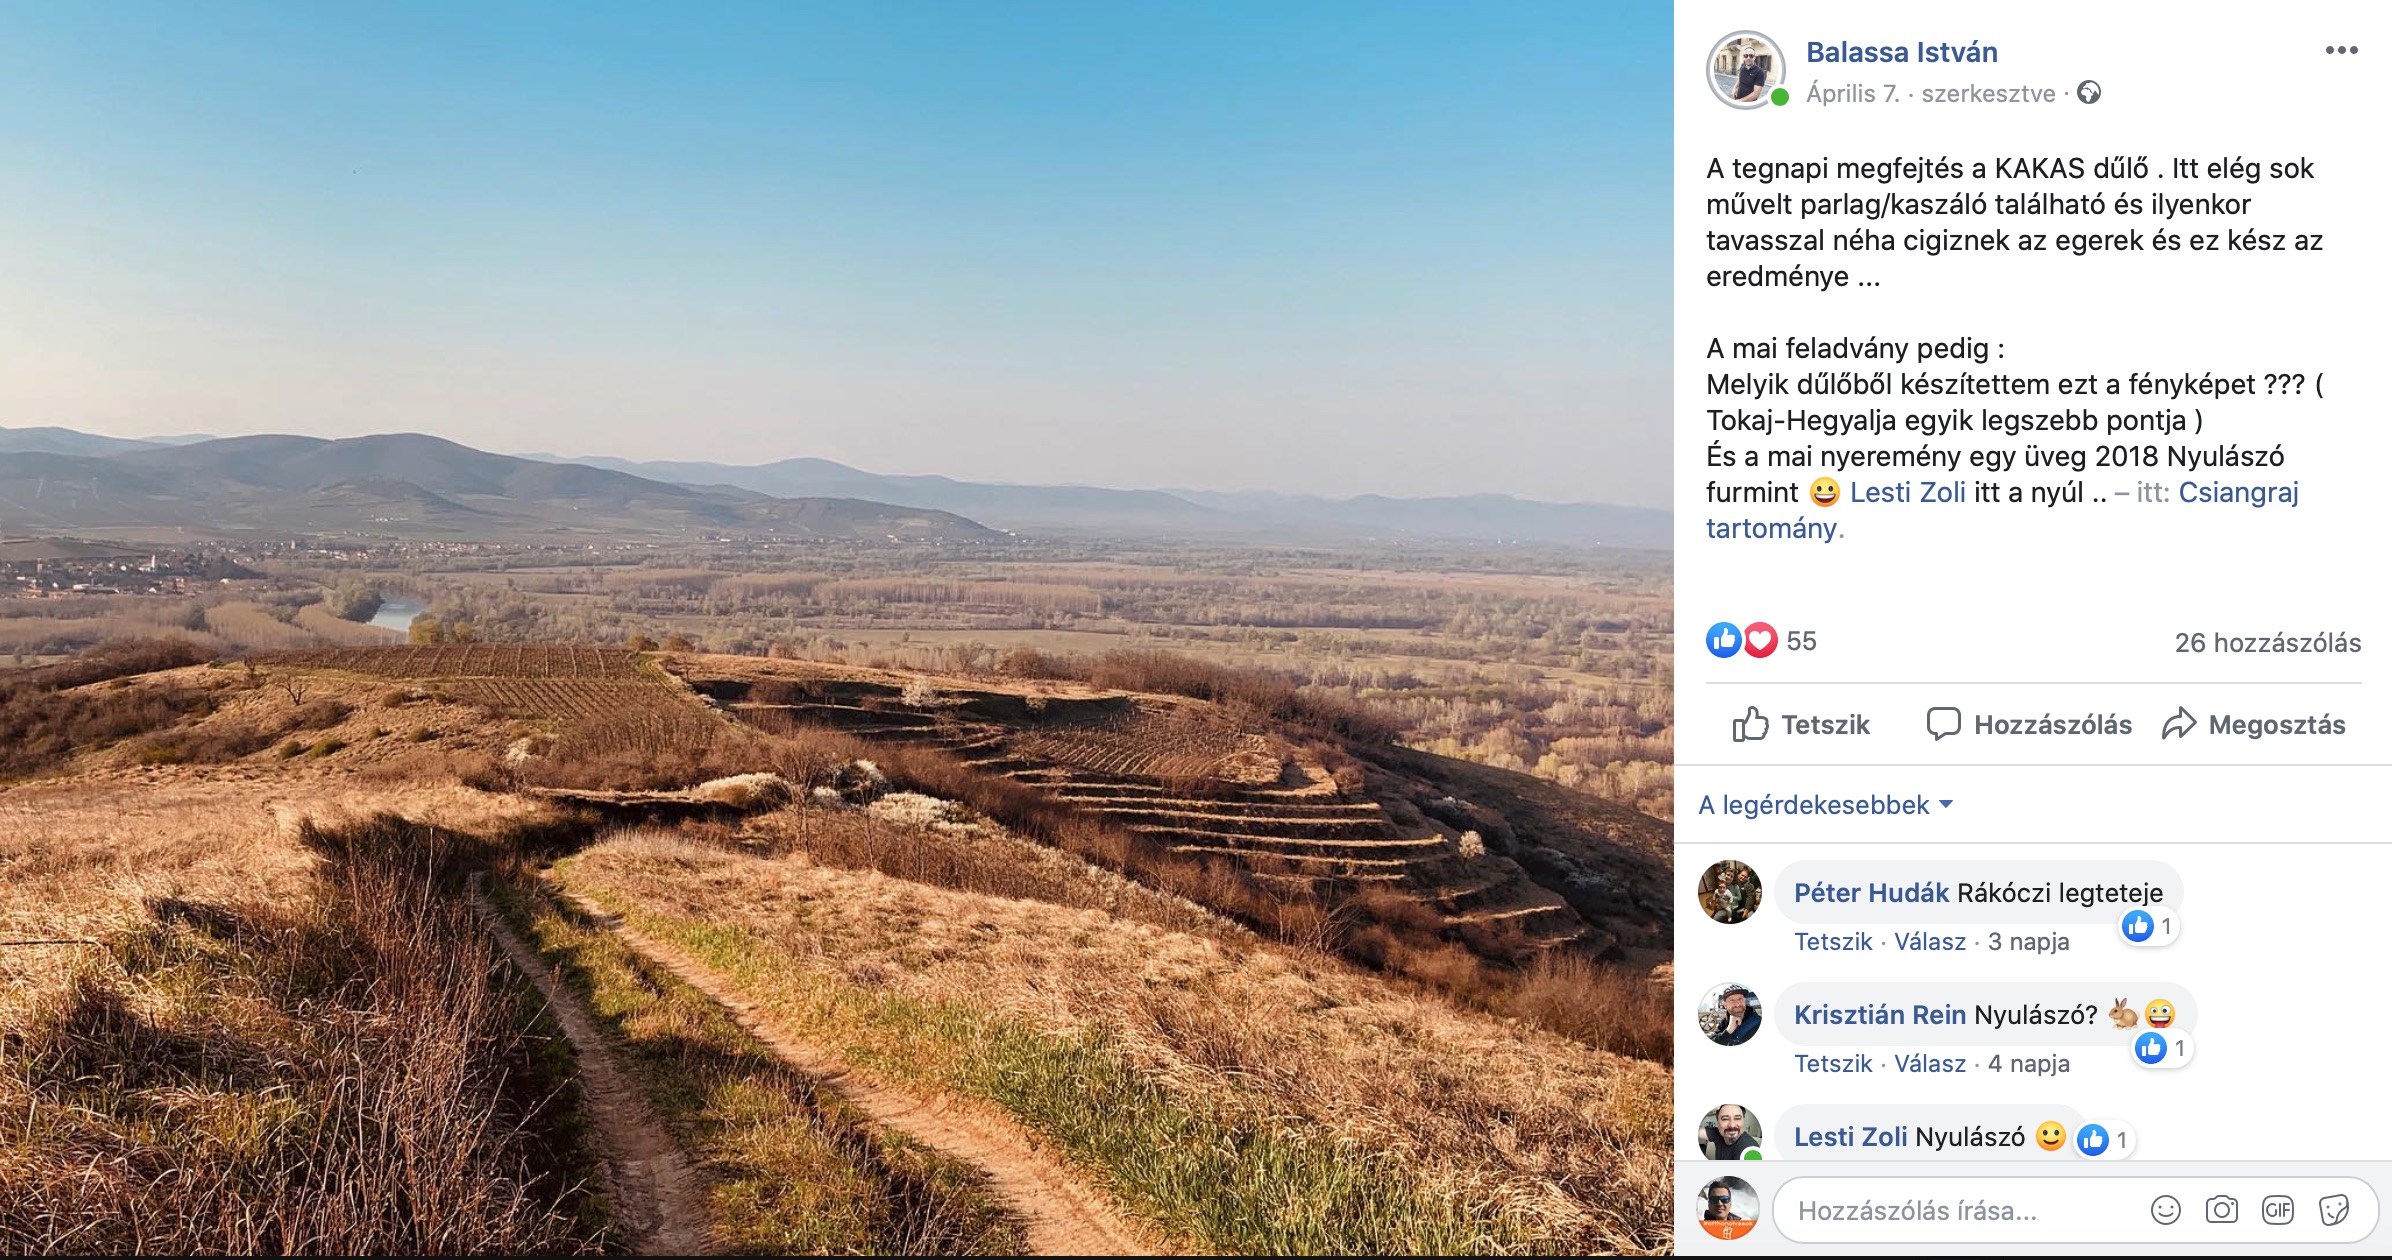Open the 26 hozzászólás comments count
The height and width of the screenshot is (1260, 2392).
(x=2267, y=642)
